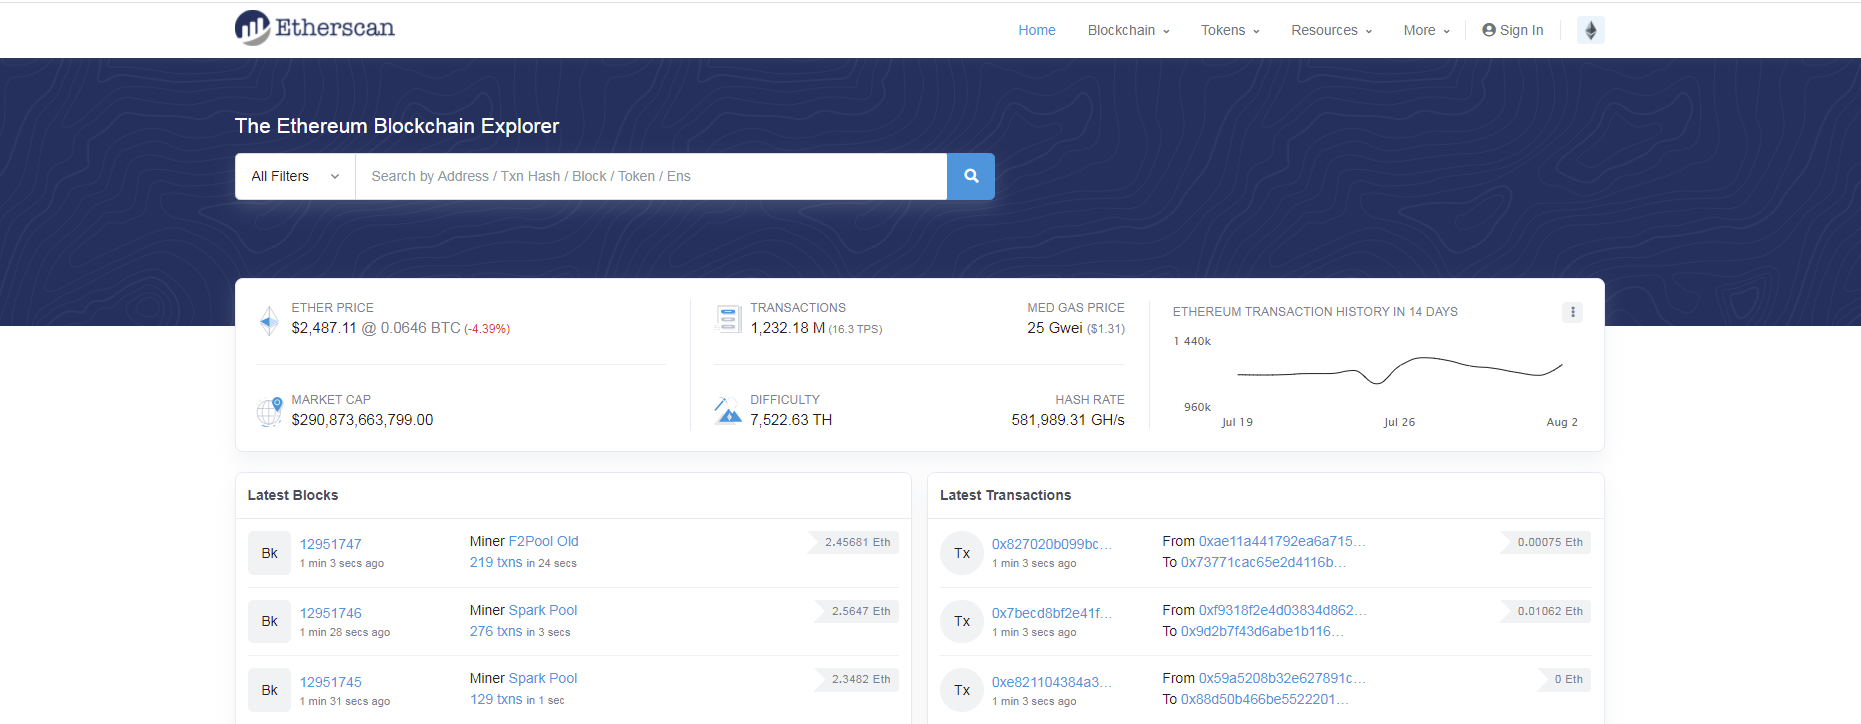View the 276 txns link
The image size is (1861, 724).
(496, 631)
